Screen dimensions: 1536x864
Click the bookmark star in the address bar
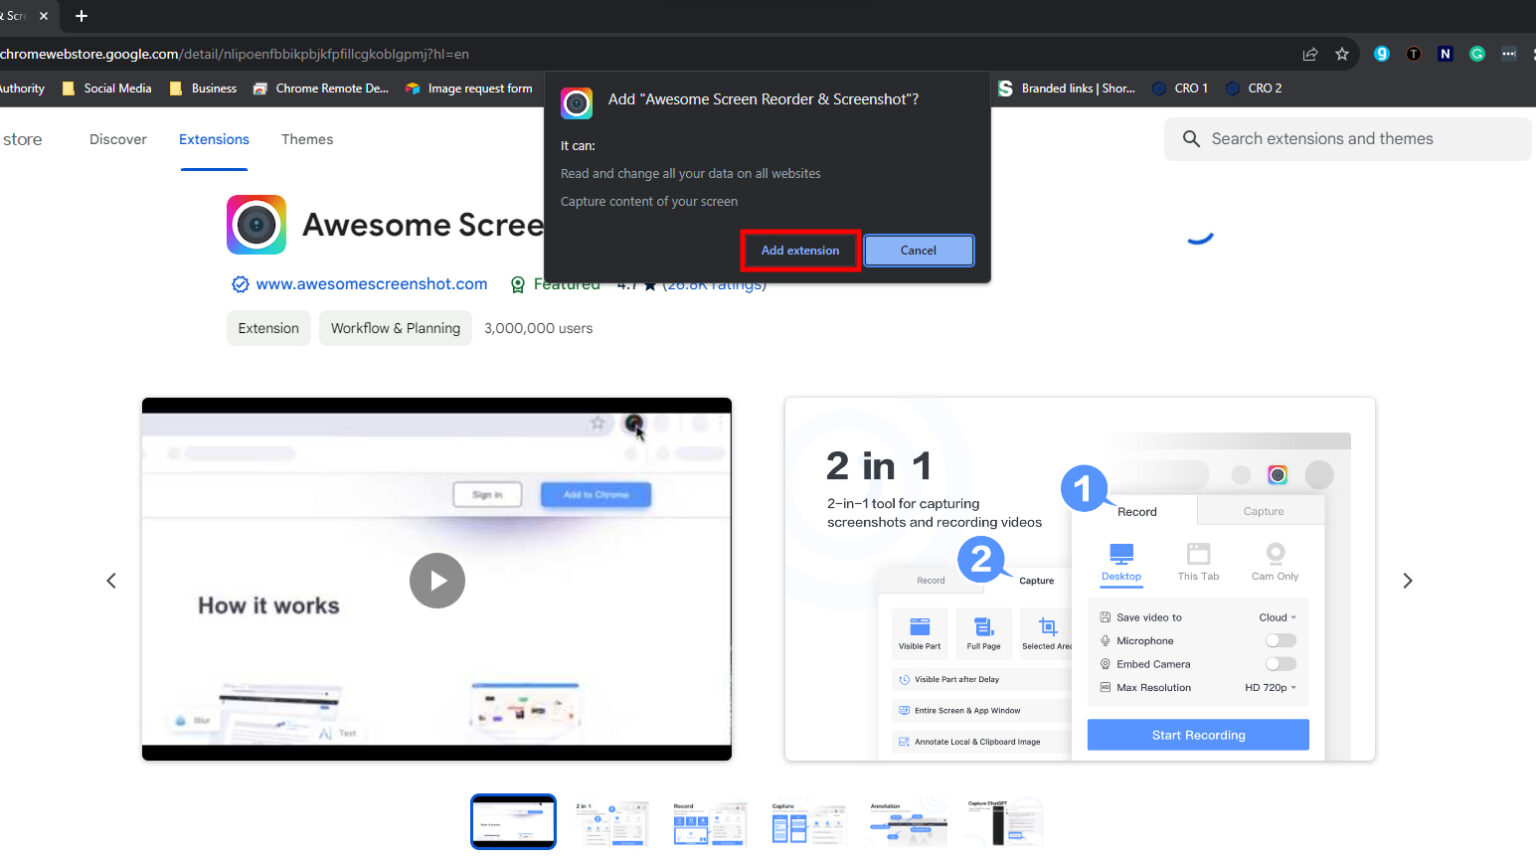click(x=1342, y=54)
